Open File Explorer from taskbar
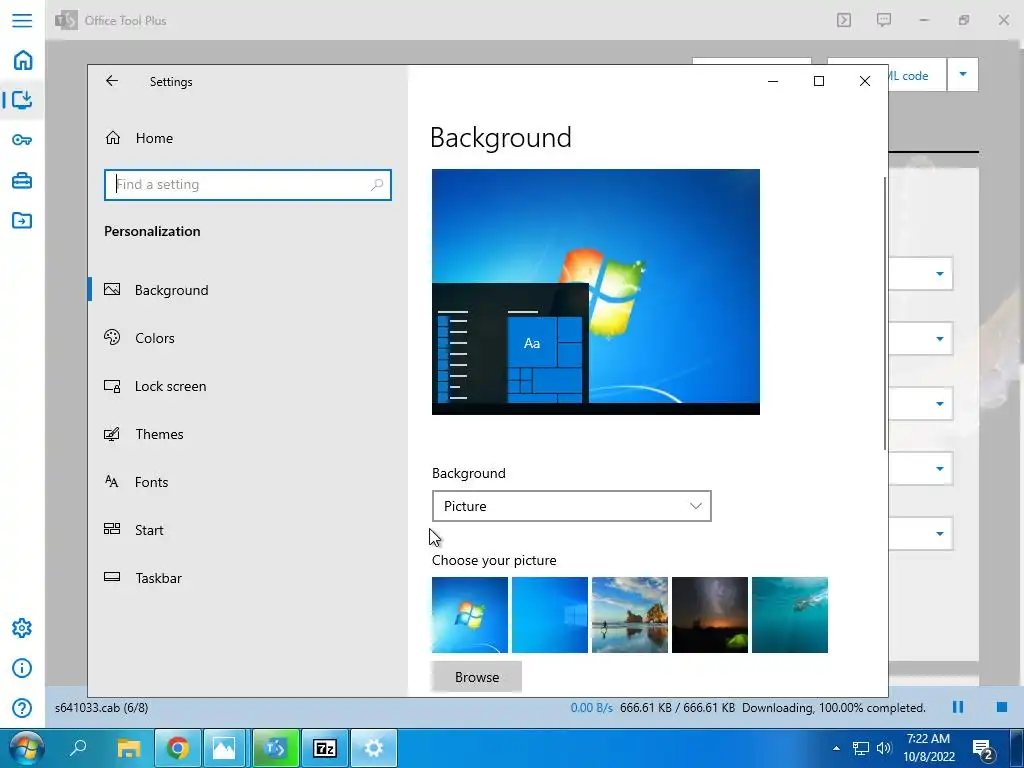Screen dimensions: 1024x768 click(129, 748)
